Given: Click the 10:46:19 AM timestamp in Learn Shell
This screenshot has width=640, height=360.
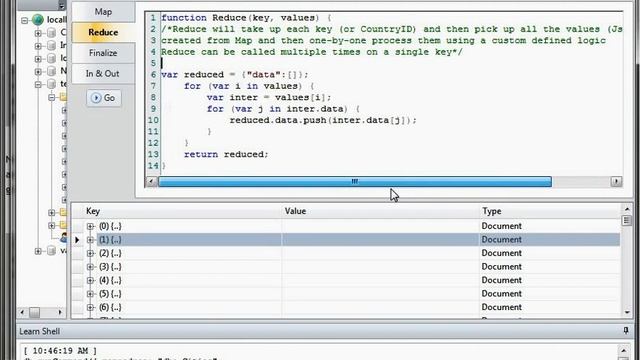Looking at the screenshot, I should click(x=60, y=351).
